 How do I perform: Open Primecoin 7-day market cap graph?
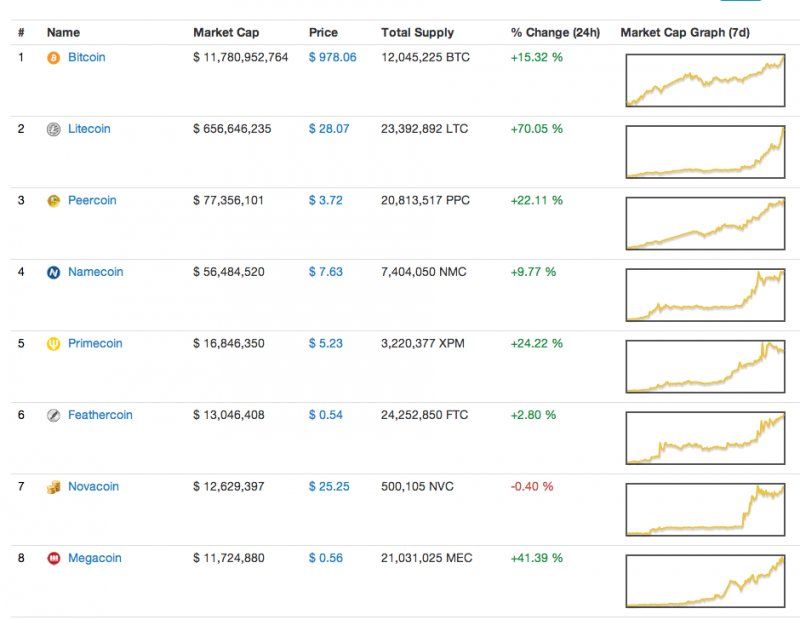(x=705, y=366)
